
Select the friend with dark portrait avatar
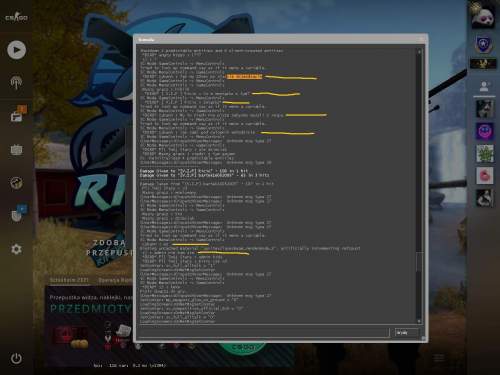pos(485,109)
